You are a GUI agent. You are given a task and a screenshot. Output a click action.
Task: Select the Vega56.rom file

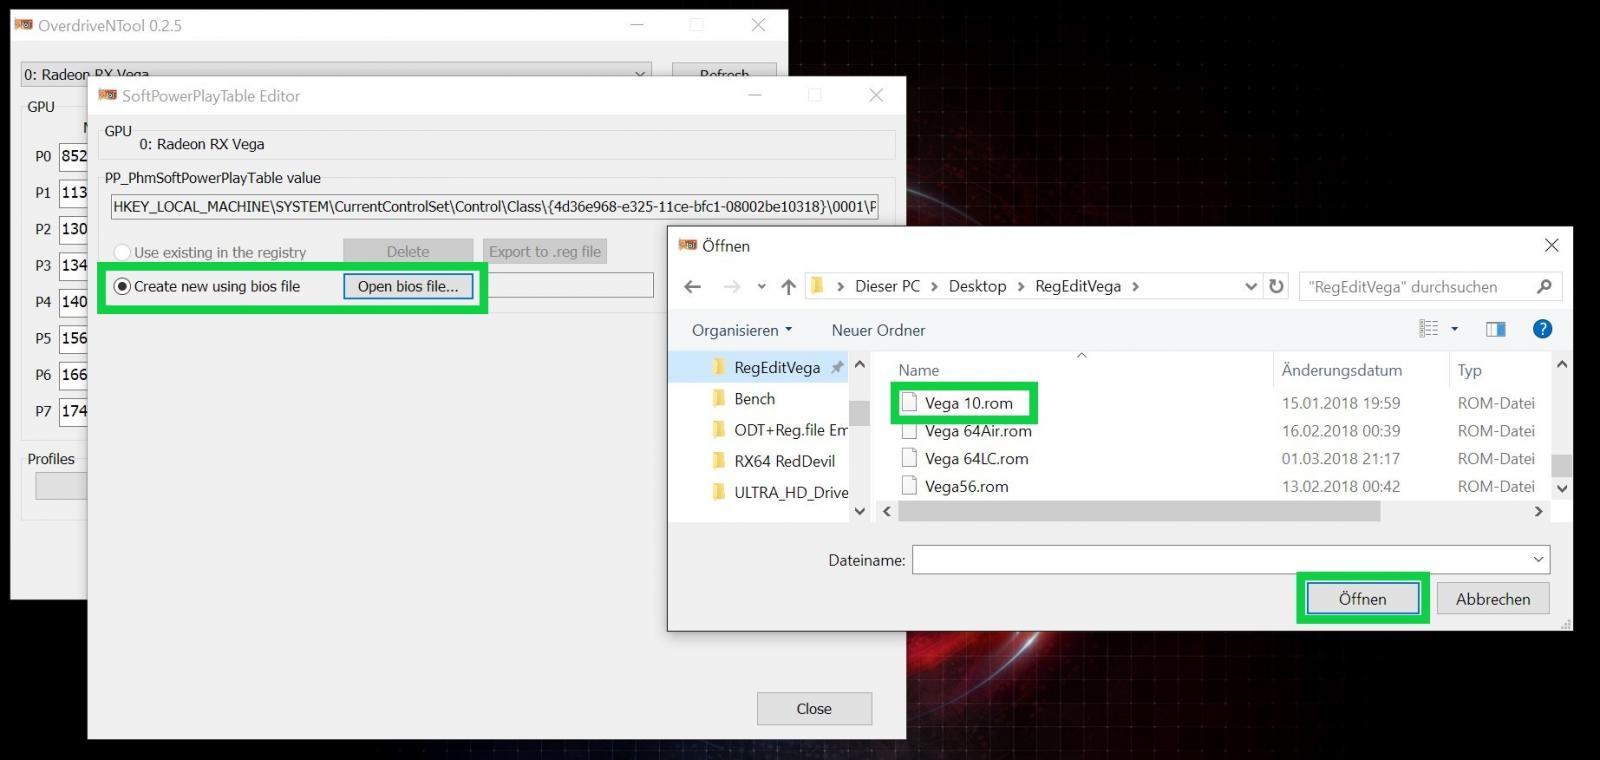pyautogui.click(x=966, y=487)
